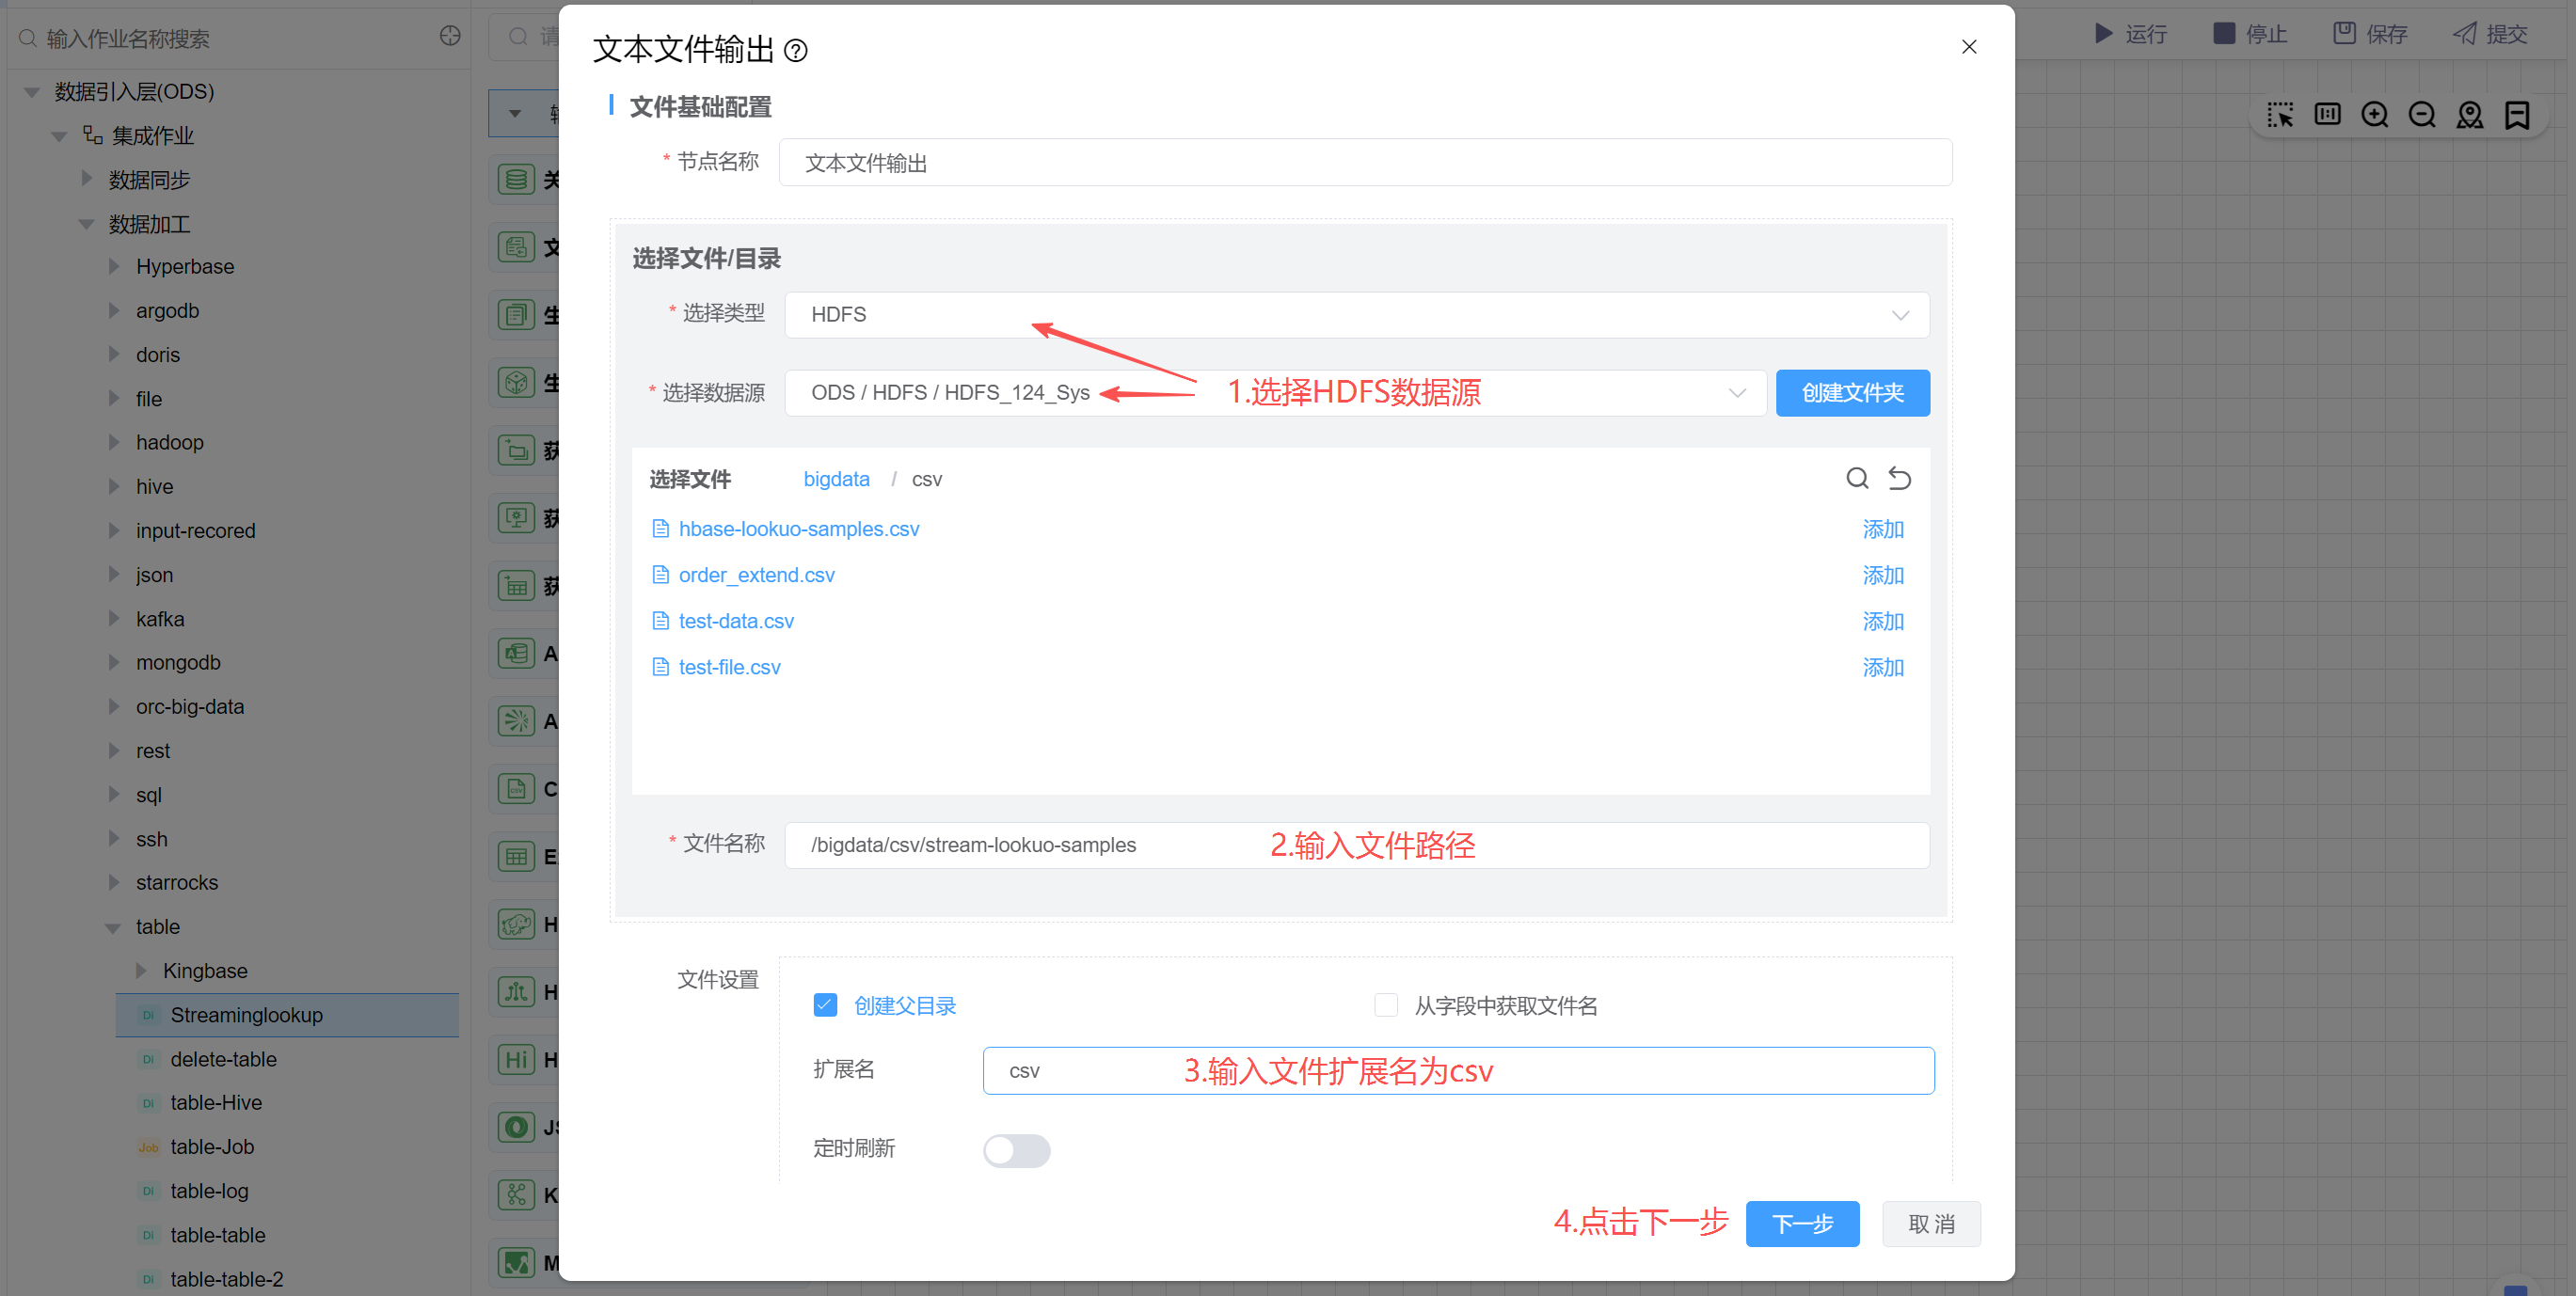Click the bookmark icon in canvas toolbar
Viewport: 2576px width, 1296px height.
click(x=2516, y=115)
